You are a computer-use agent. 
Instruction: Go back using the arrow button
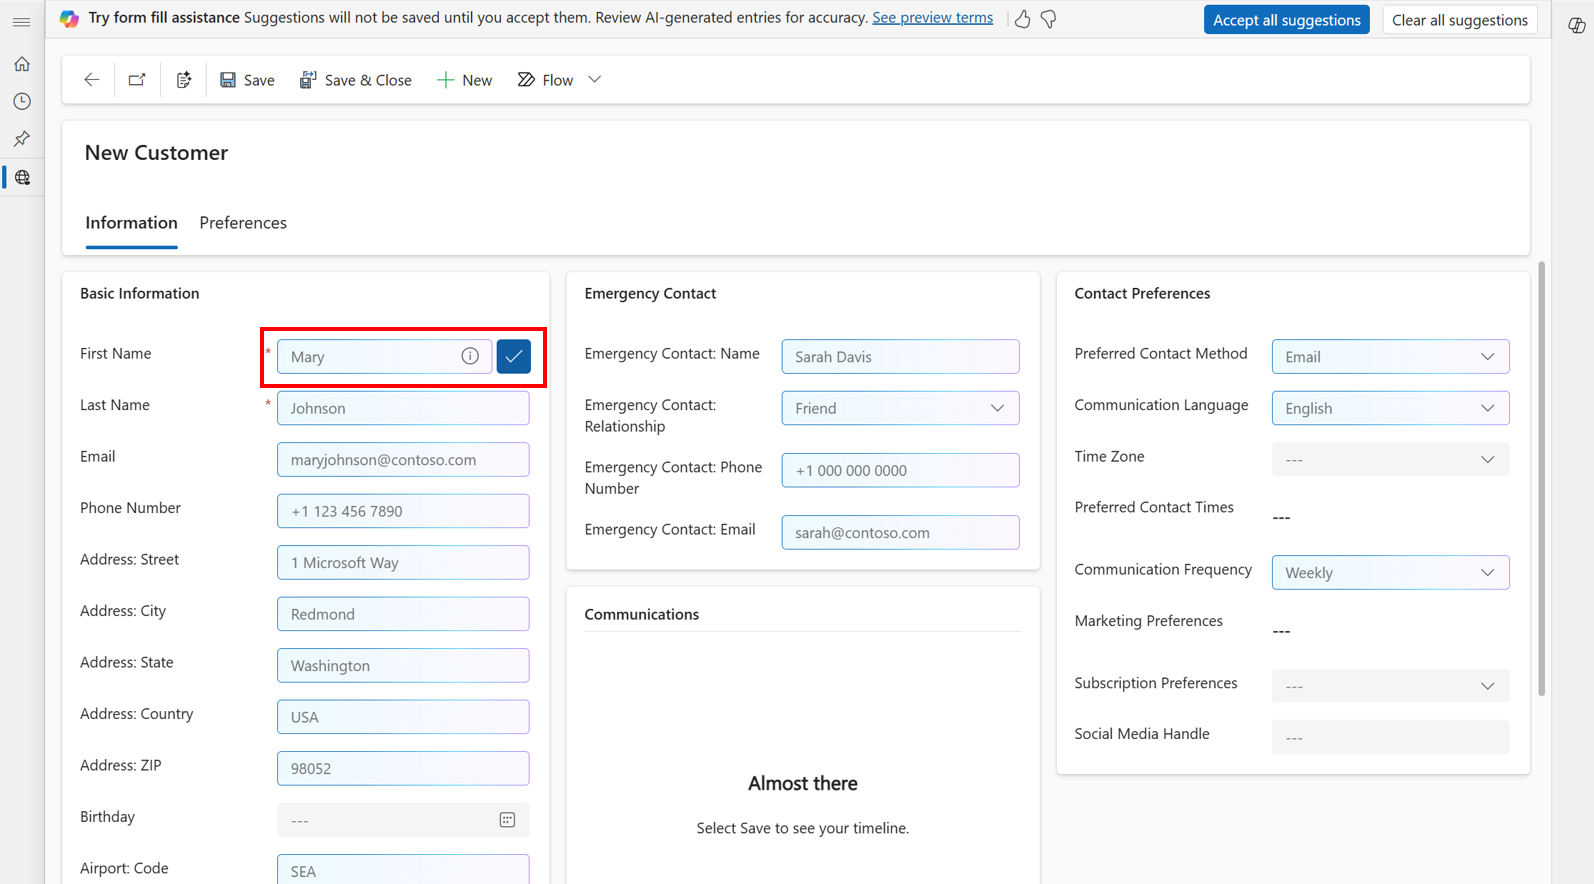pos(92,80)
